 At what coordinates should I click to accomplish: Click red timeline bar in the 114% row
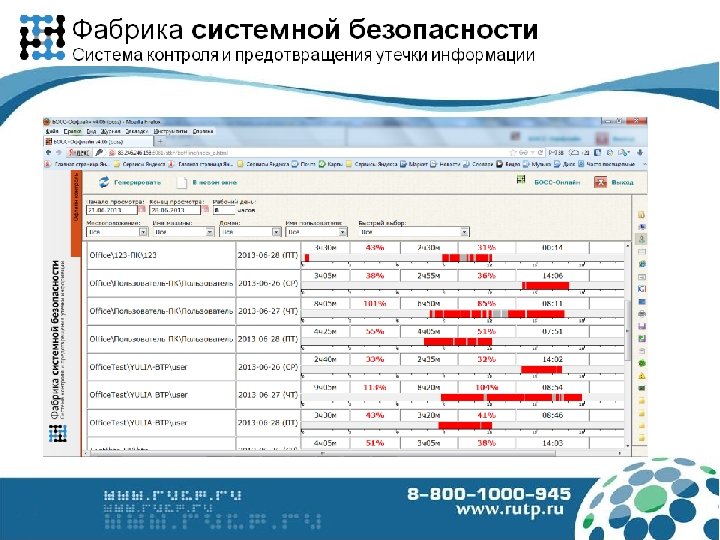pos(511,397)
